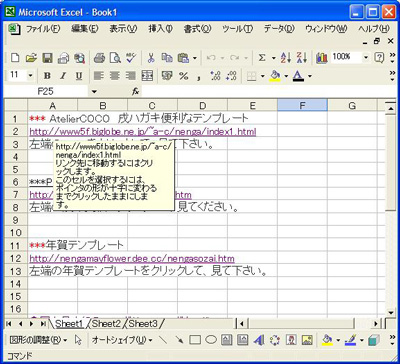Select column G header
This screenshot has height=364, width=400.
(x=352, y=106)
